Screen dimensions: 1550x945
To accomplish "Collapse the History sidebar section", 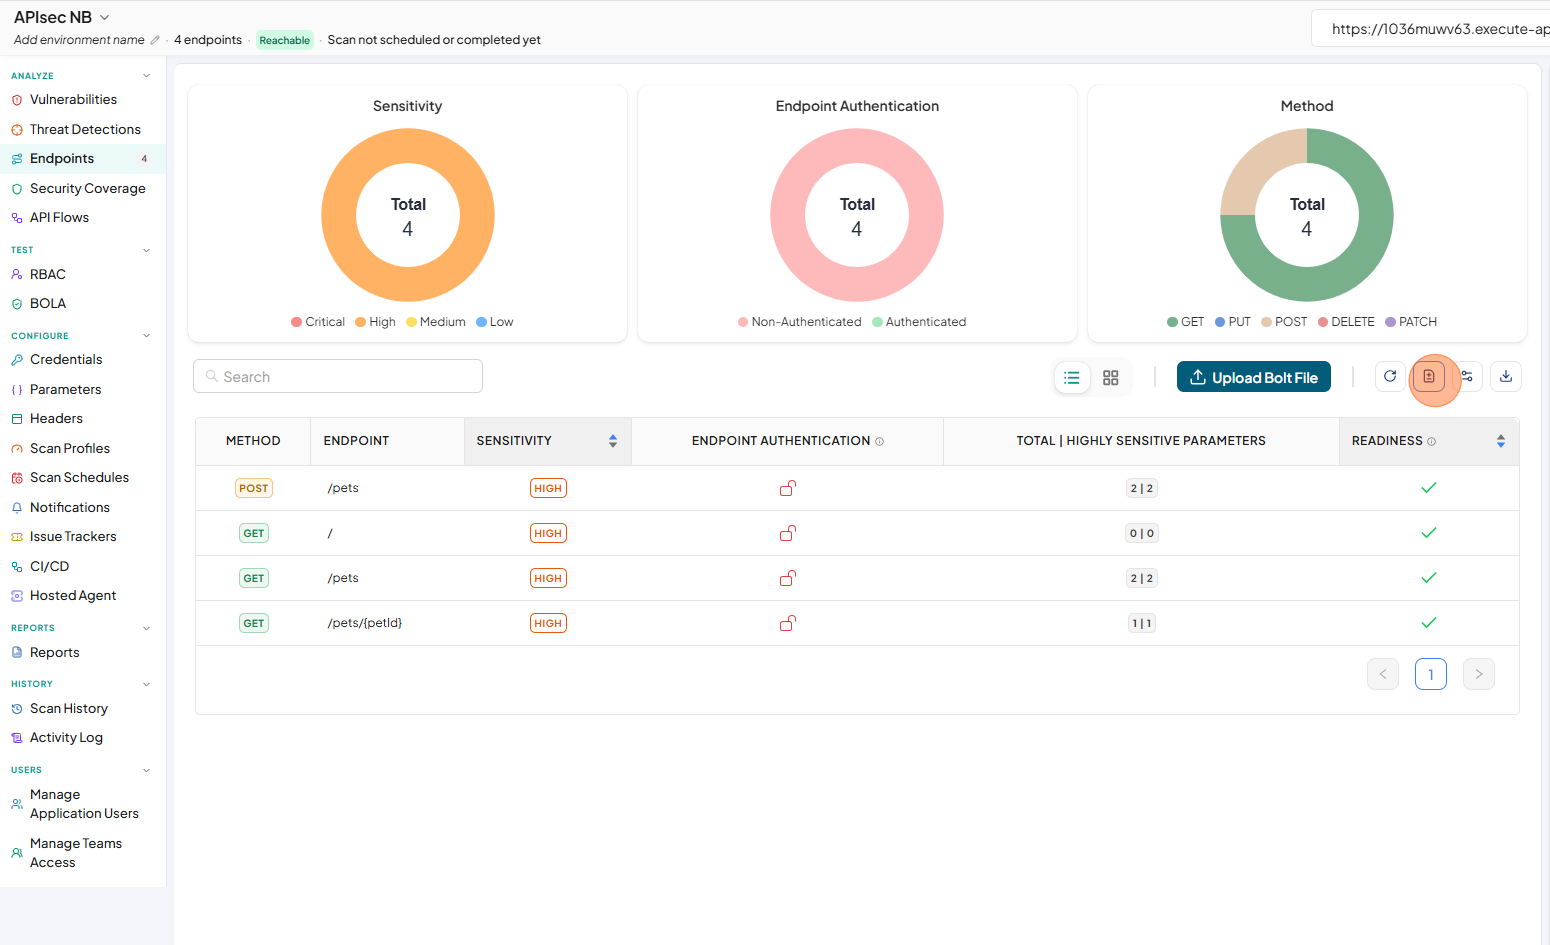I will click(147, 684).
